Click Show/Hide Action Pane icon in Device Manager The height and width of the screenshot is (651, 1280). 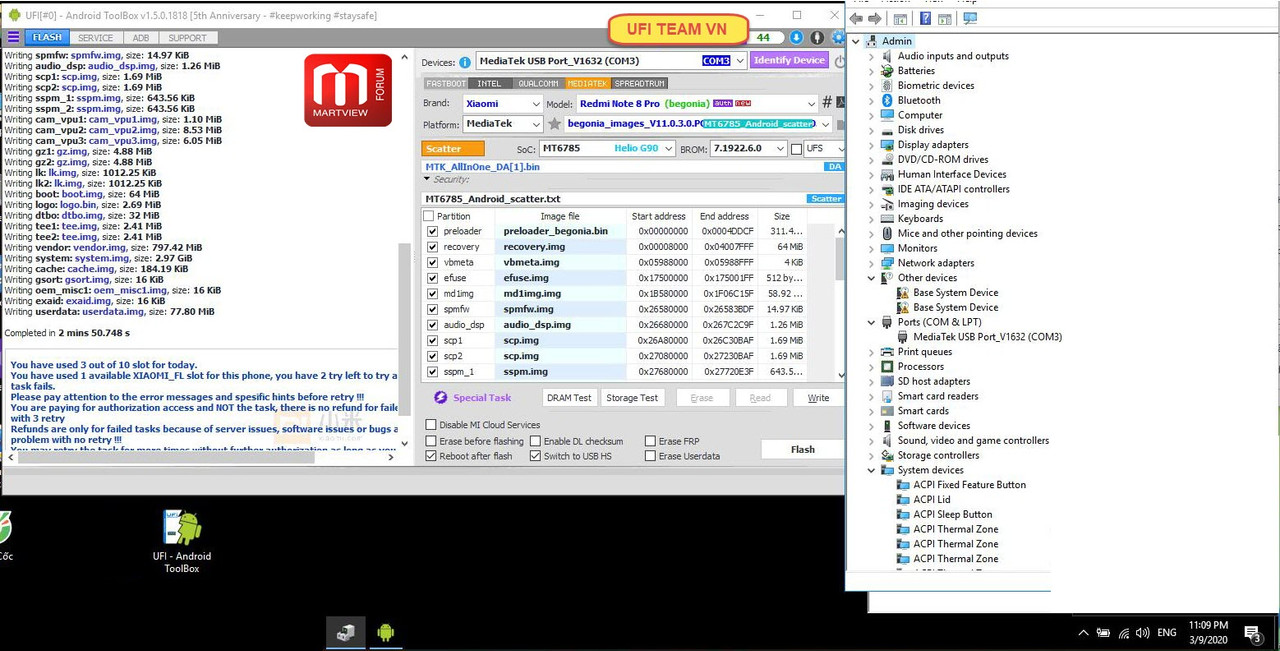coord(945,19)
